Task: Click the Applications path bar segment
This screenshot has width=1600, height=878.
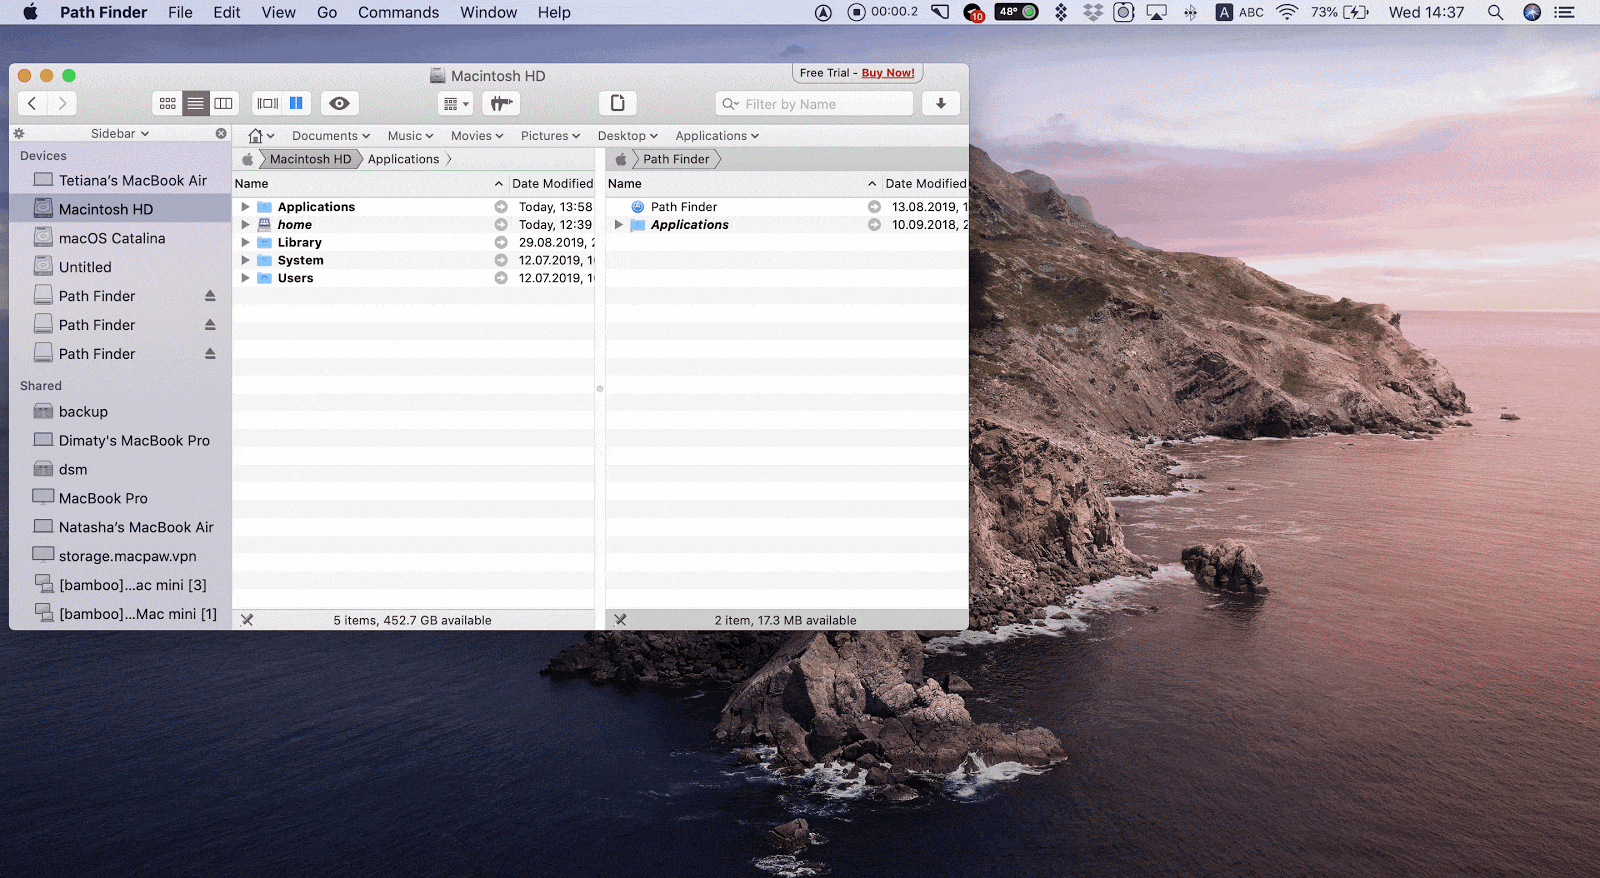Action: [404, 159]
